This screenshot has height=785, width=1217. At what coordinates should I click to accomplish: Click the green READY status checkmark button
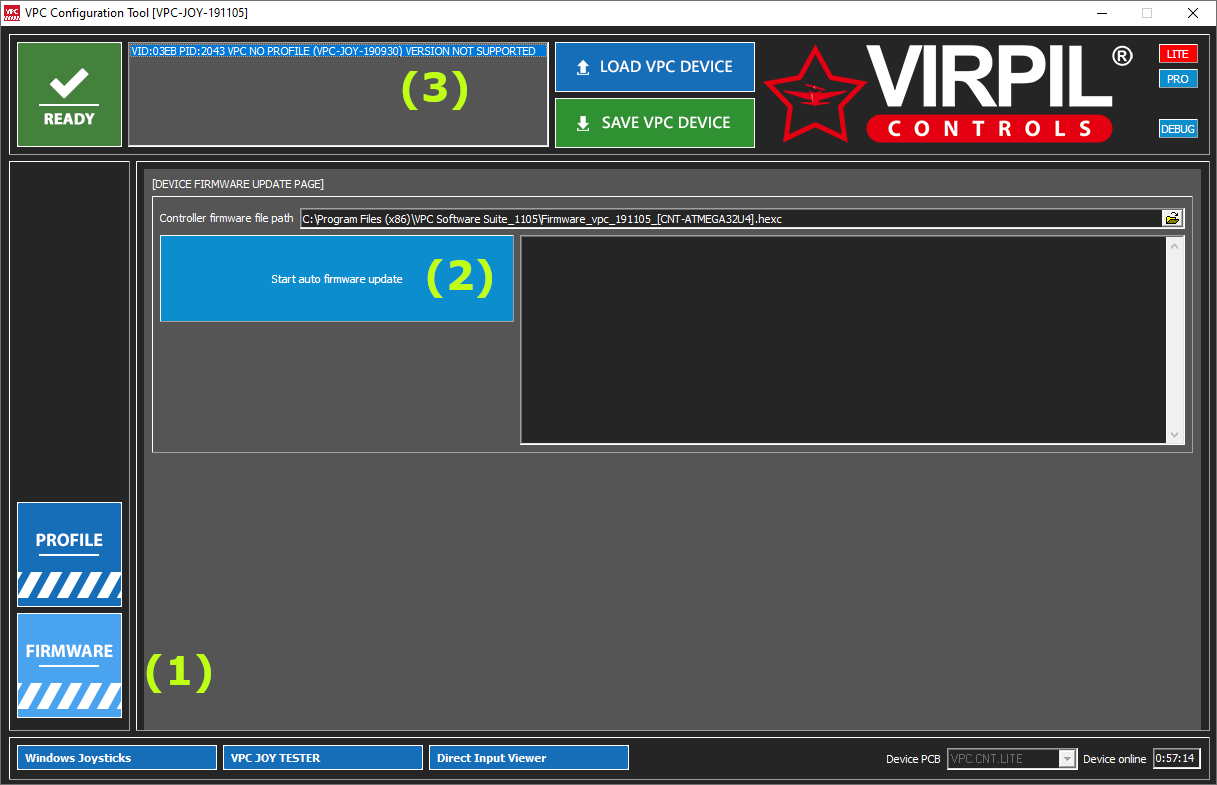click(69, 95)
